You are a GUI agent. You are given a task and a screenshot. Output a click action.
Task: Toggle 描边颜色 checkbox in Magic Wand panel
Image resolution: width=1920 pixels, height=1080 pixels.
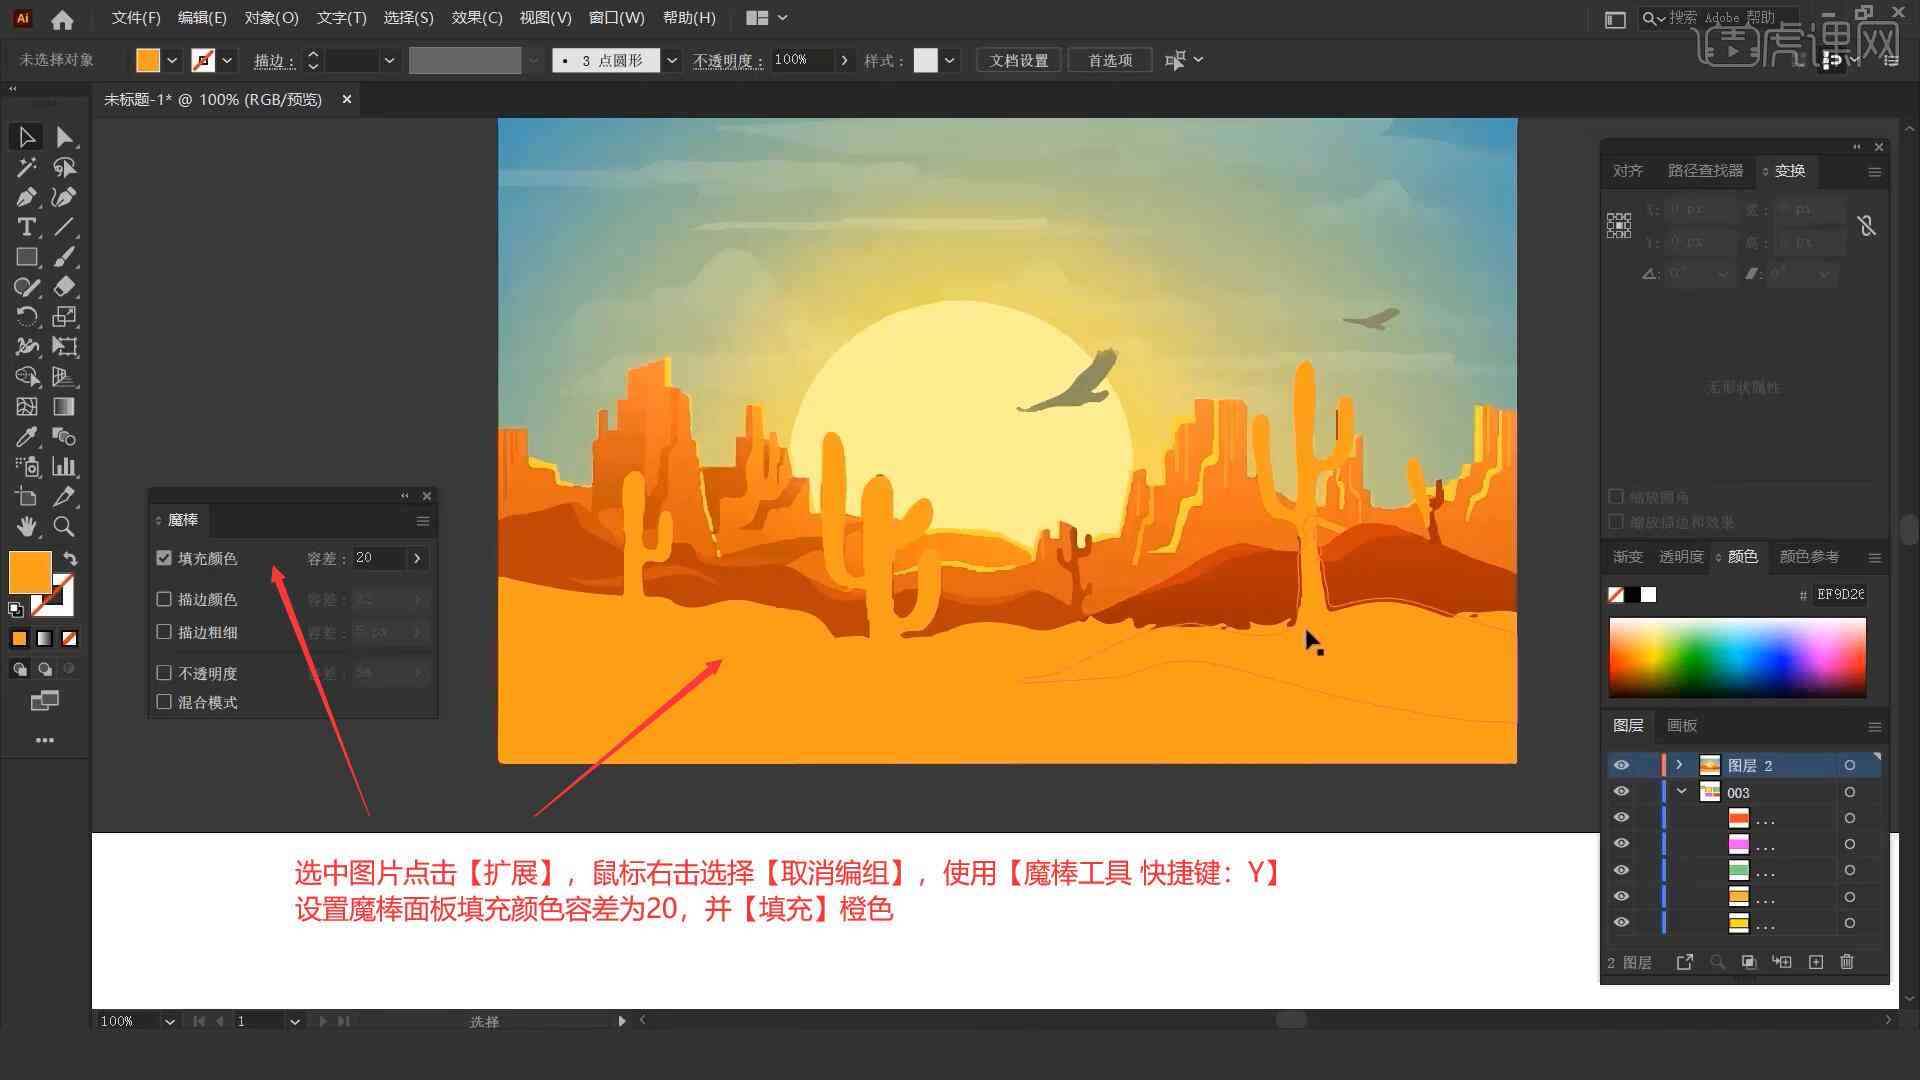tap(165, 599)
